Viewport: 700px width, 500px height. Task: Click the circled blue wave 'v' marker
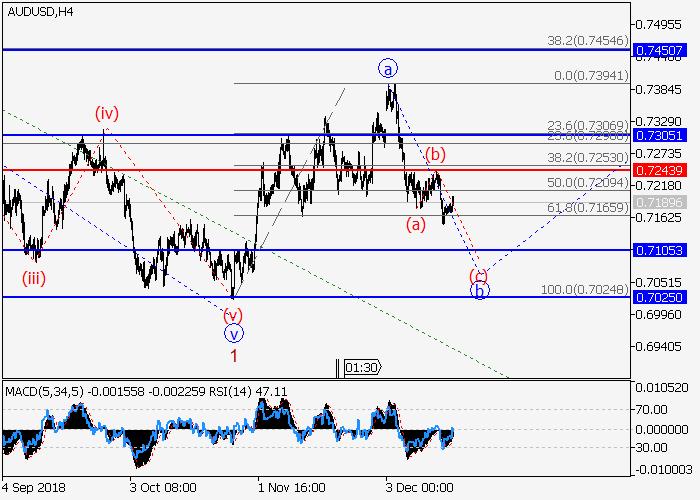coord(233,333)
